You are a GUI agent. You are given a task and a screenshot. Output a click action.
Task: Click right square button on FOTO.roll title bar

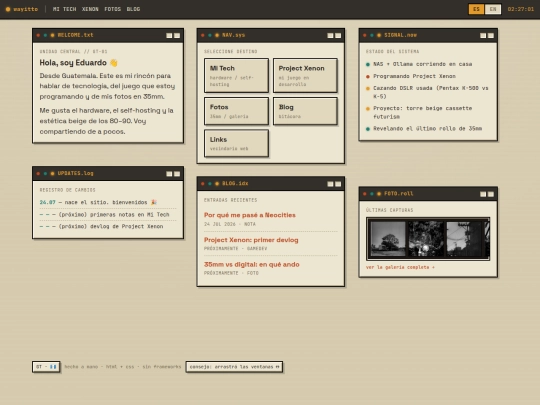pyautogui.click(x=491, y=194)
